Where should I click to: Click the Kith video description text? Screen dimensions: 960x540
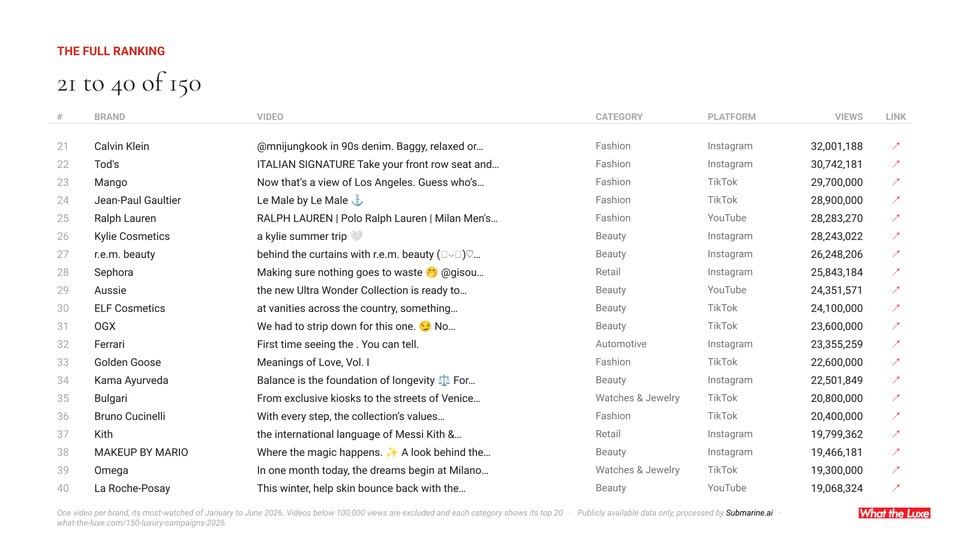[x=359, y=434]
